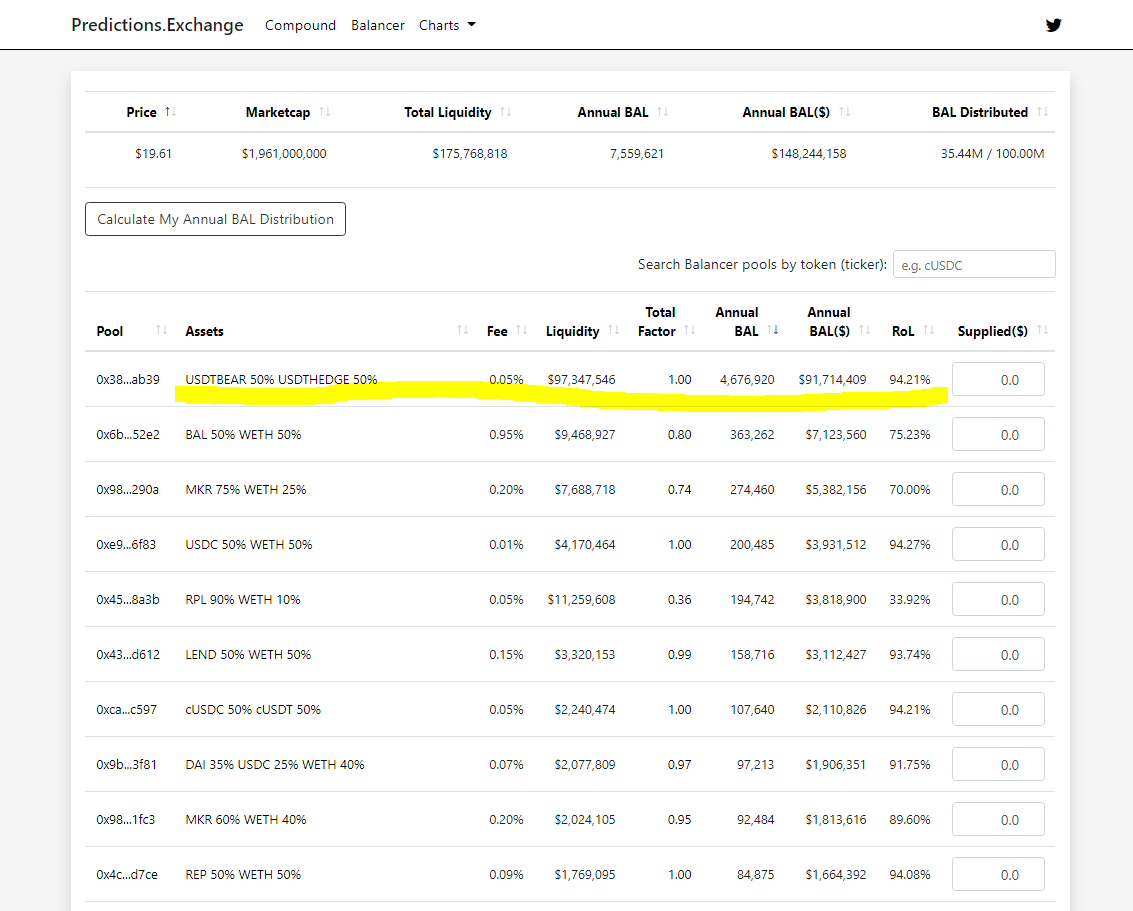
Task: Go to Predictions.Exchange home link
Action: point(157,25)
